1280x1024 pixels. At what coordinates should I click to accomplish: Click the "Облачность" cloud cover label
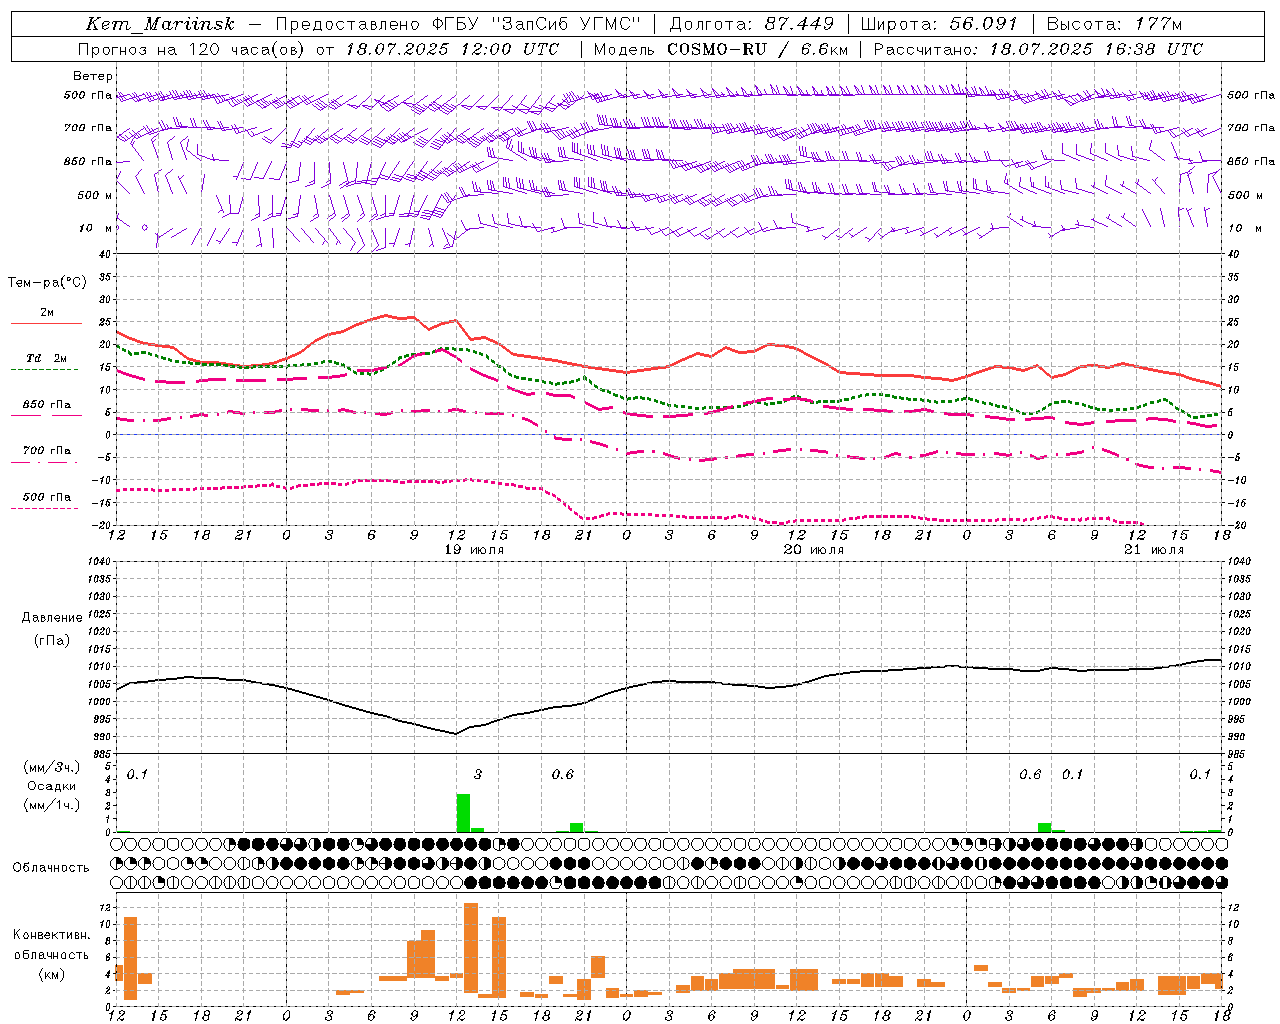pyautogui.click(x=51, y=868)
